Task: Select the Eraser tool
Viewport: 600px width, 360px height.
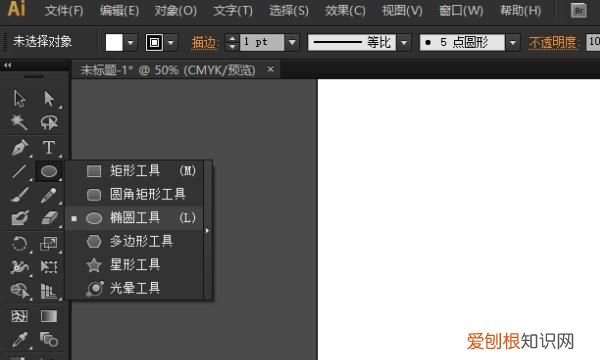Action: point(49,218)
